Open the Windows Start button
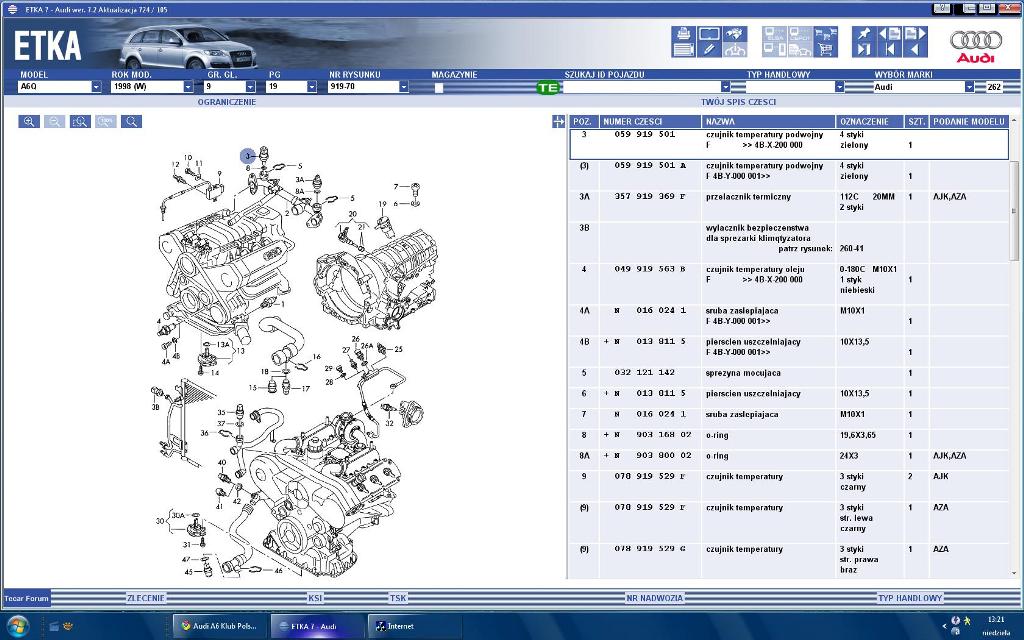1024x640 pixels. (x=18, y=626)
